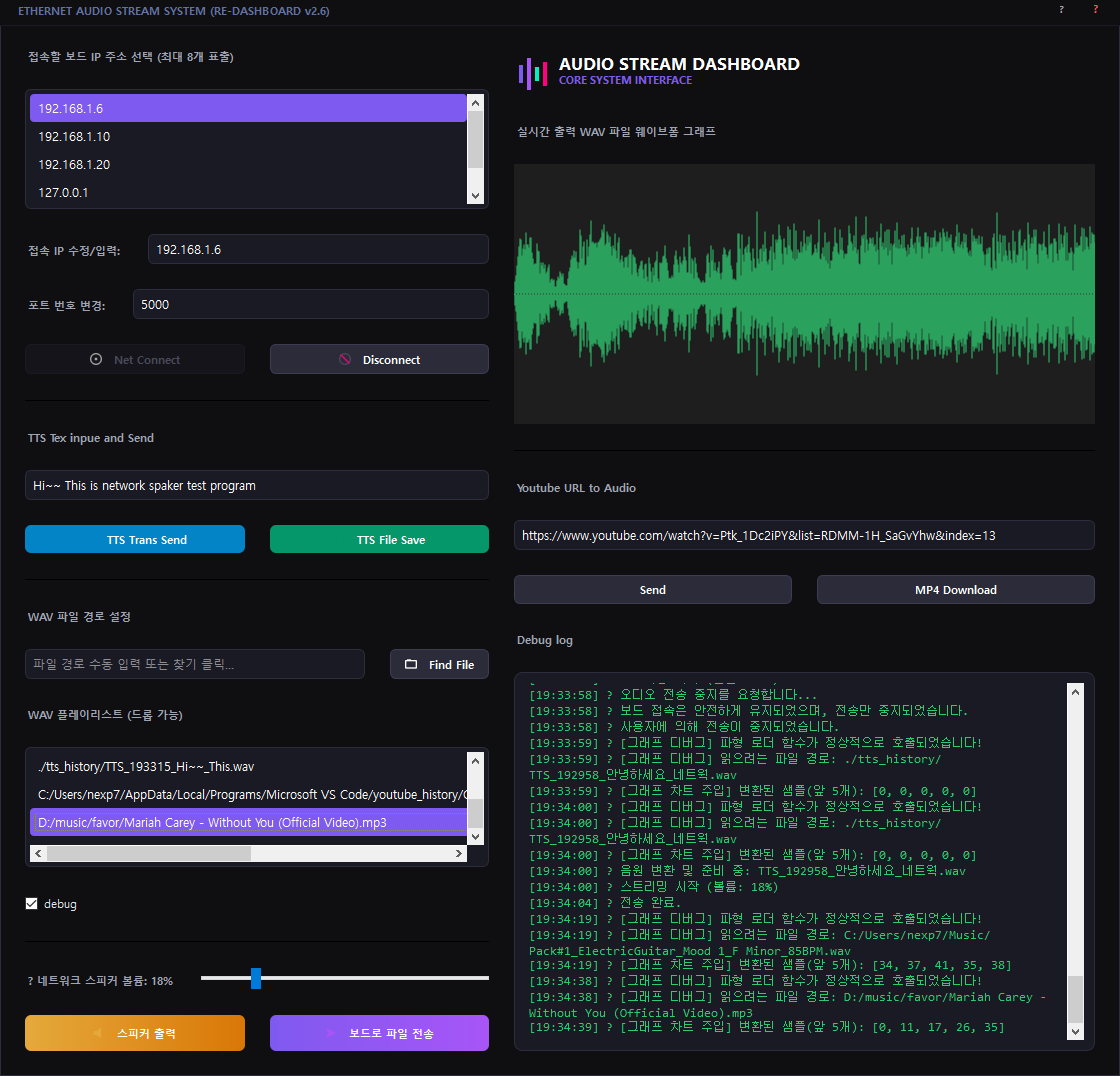Click the YouTube Send button
The width and height of the screenshot is (1120, 1076).
click(x=653, y=589)
